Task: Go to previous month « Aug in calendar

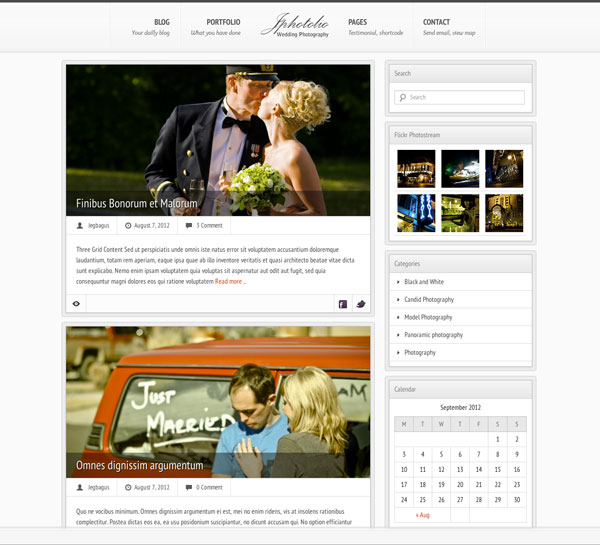Action: tap(422, 515)
